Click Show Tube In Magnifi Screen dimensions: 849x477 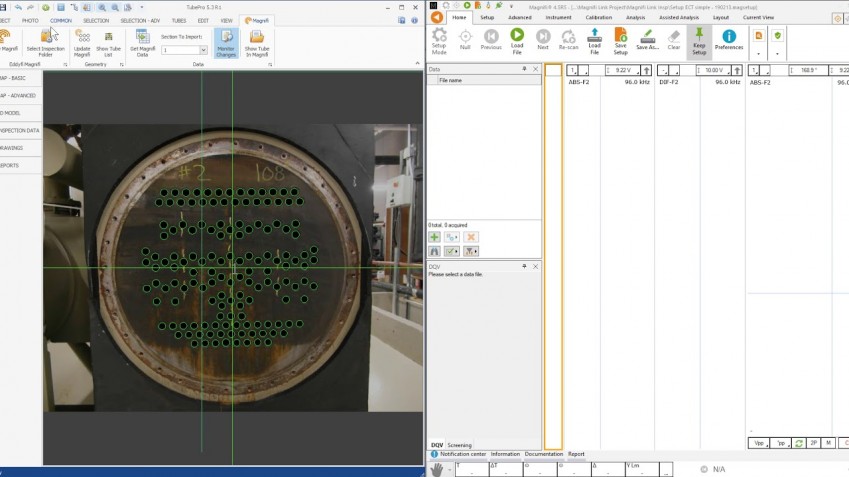click(257, 36)
